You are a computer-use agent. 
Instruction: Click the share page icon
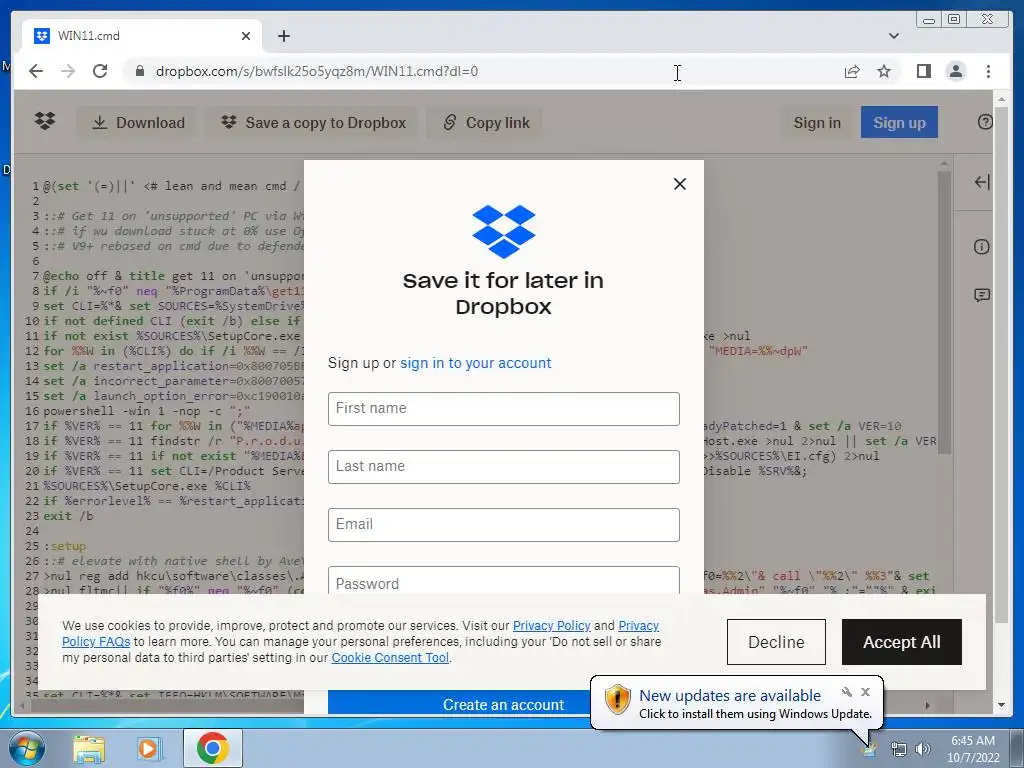click(852, 71)
